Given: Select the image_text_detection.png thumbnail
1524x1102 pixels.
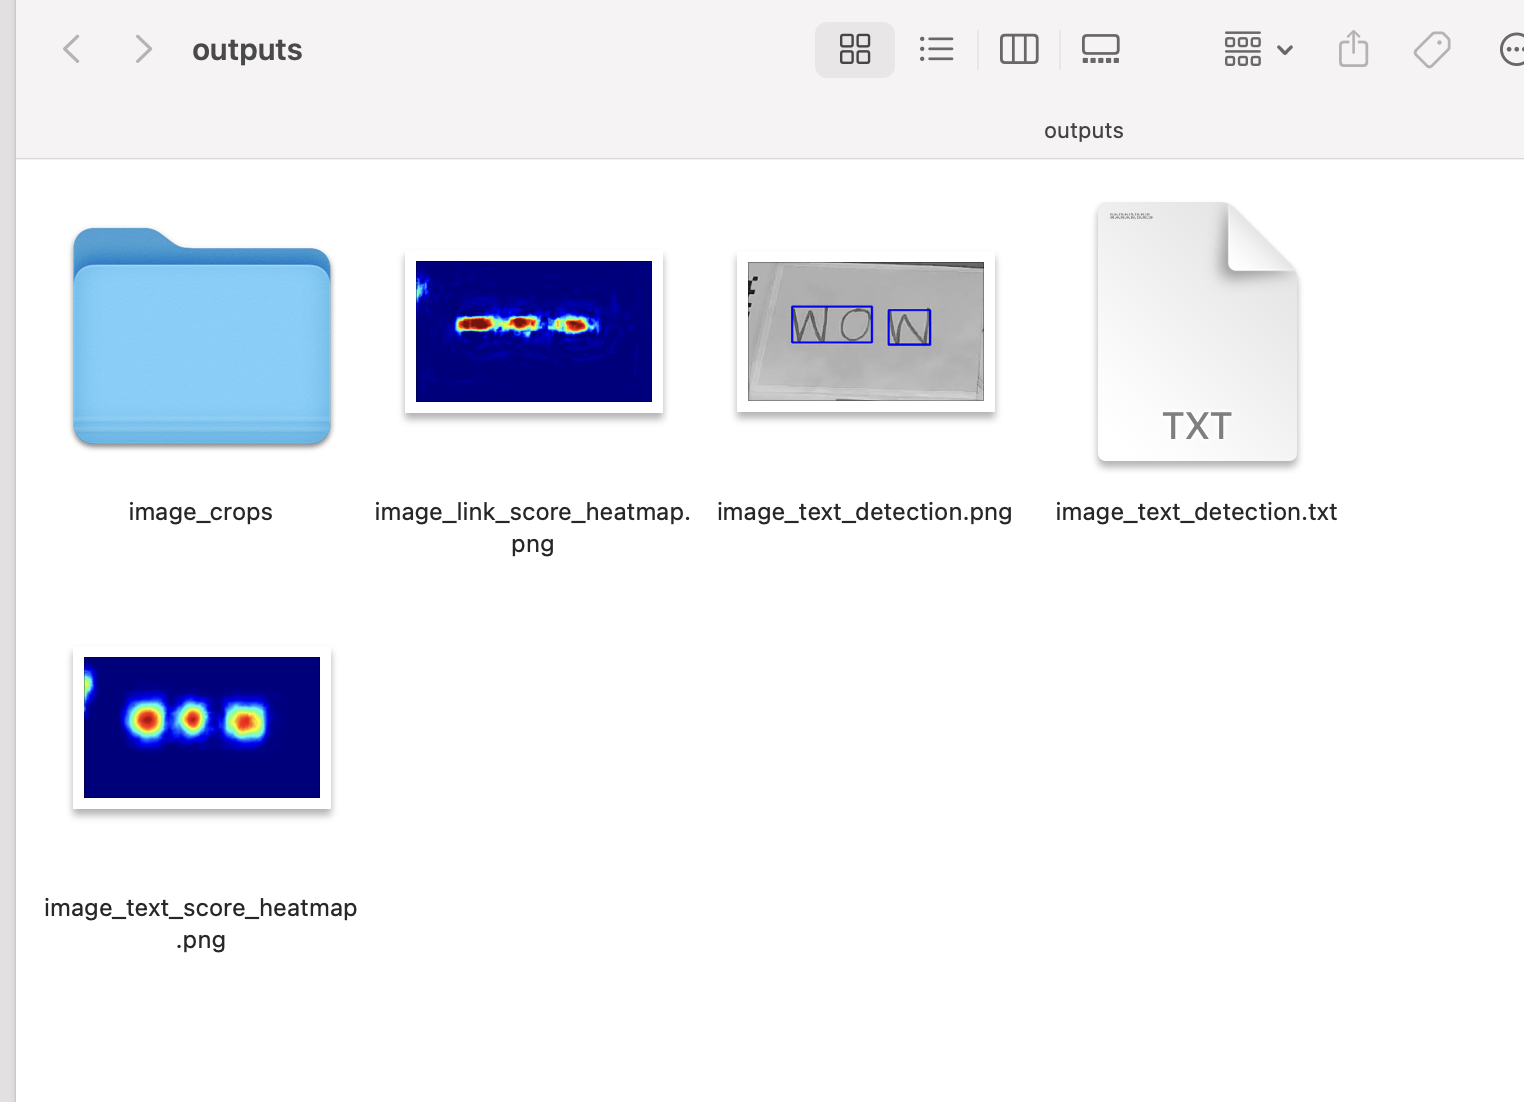Looking at the screenshot, I should click(x=866, y=331).
